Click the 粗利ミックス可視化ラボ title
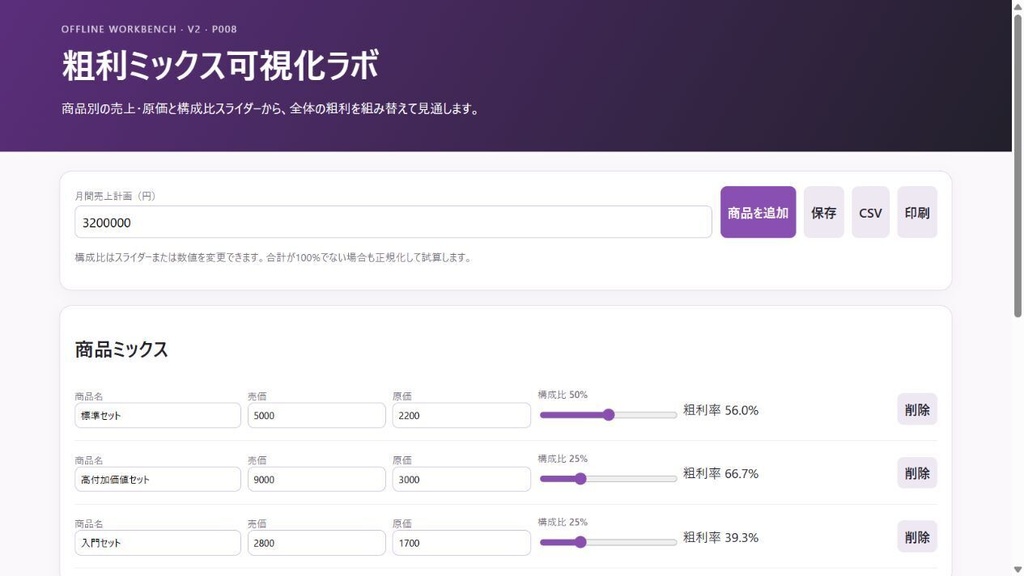Image resolution: width=1024 pixels, height=576 pixels. pos(220,65)
